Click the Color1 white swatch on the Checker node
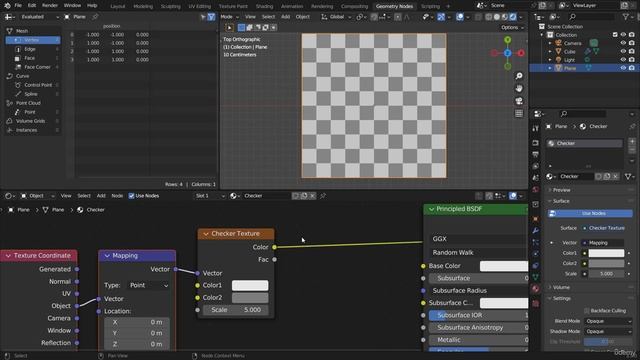640x360 pixels. click(250, 285)
